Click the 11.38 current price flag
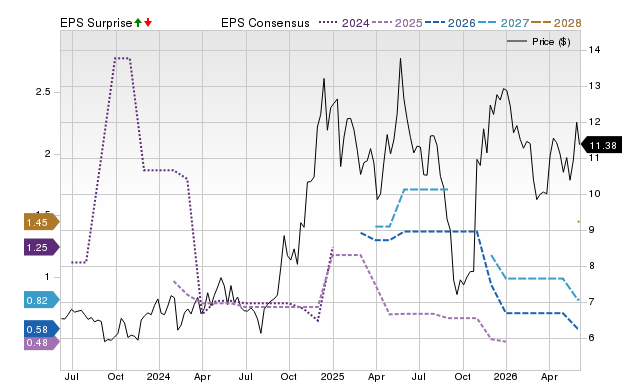Image resolution: width=640 pixels, height=382 pixels. click(601, 145)
